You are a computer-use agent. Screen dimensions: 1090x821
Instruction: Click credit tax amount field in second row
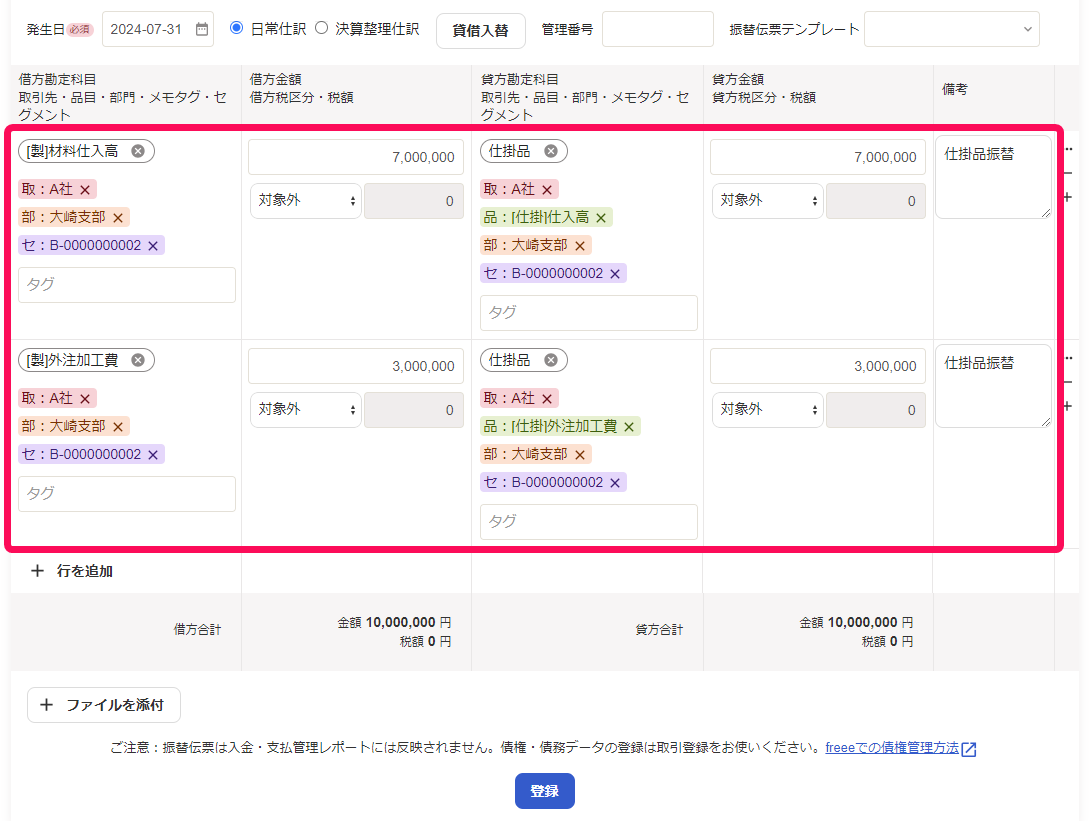pyautogui.click(x=875, y=409)
